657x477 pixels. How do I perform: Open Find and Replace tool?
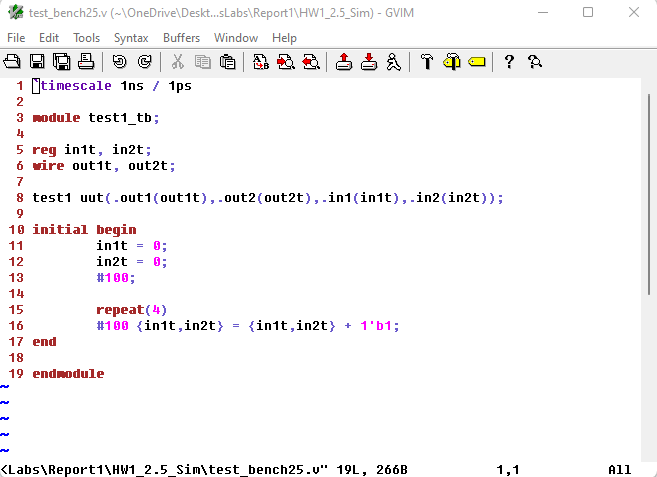(x=261, y=62)
